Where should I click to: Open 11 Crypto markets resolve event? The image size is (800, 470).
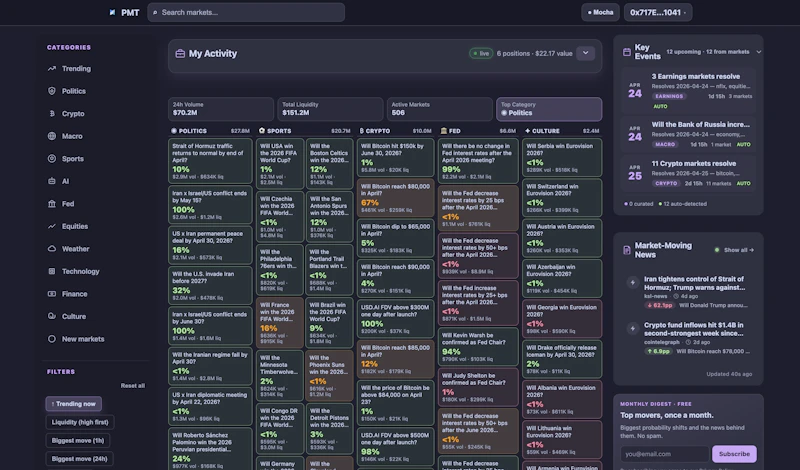coord(688,173)
